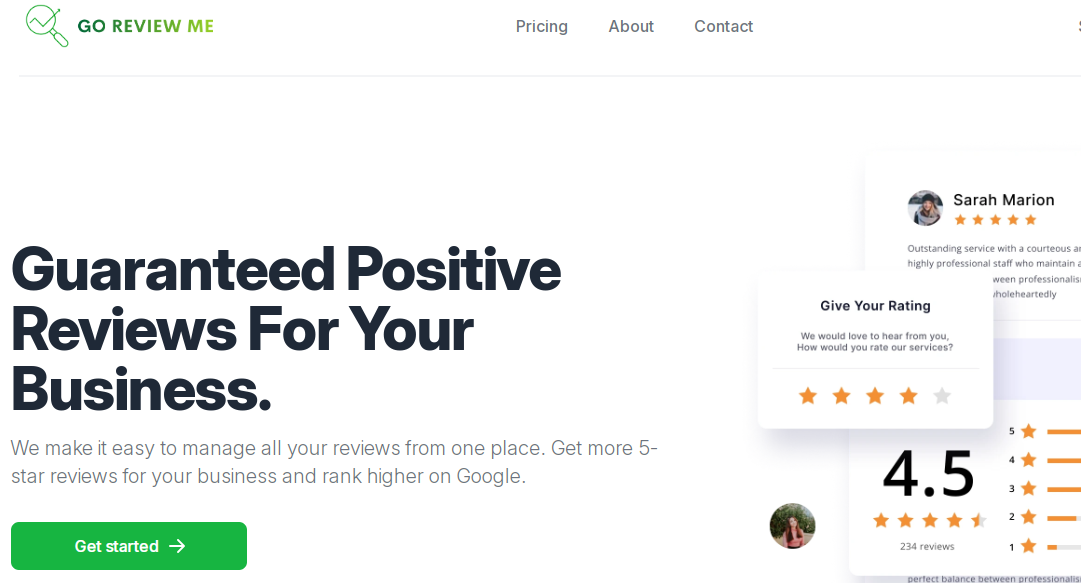Screen dimensions: 1081x583
Task: Click the arrow icon inside Get started
Action: (x=178, y=546)
